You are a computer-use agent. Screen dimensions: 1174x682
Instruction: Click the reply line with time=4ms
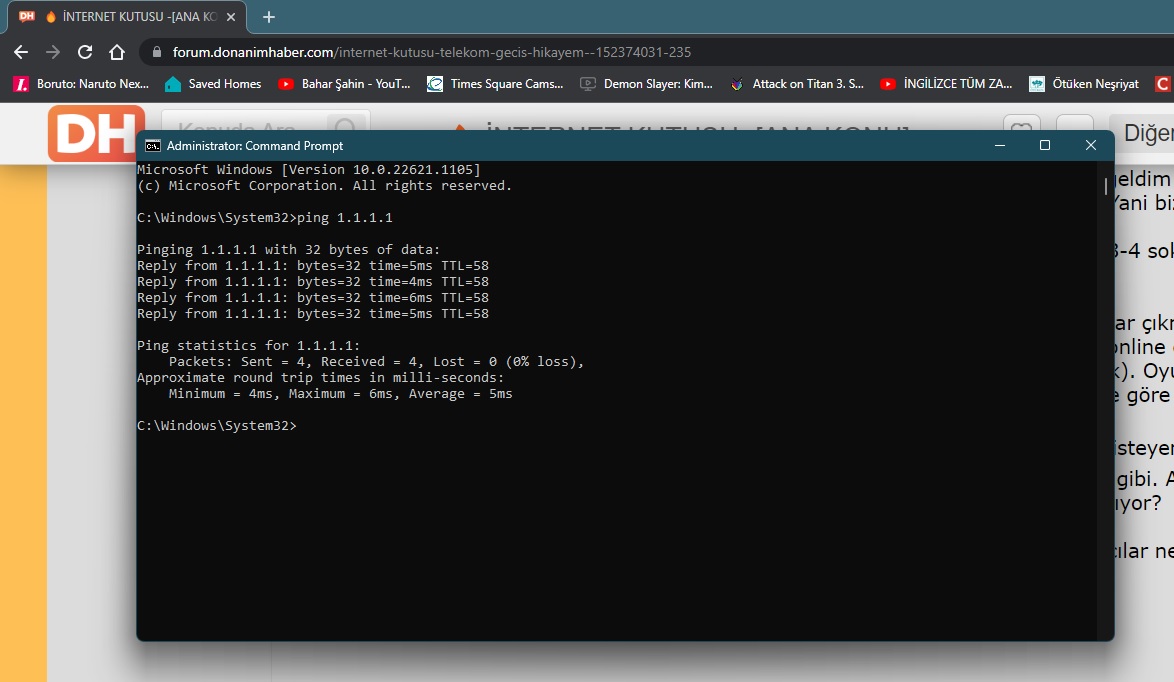tap(313, 282)
